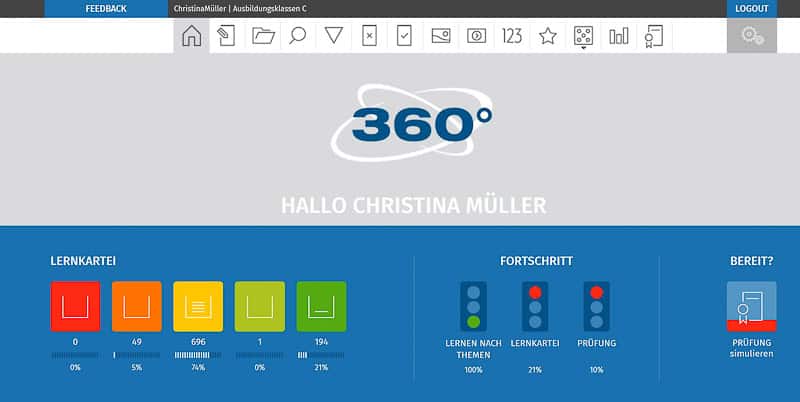
Task: Open the certificate exam icon in toolbar
Action: (x=654, y=36)
